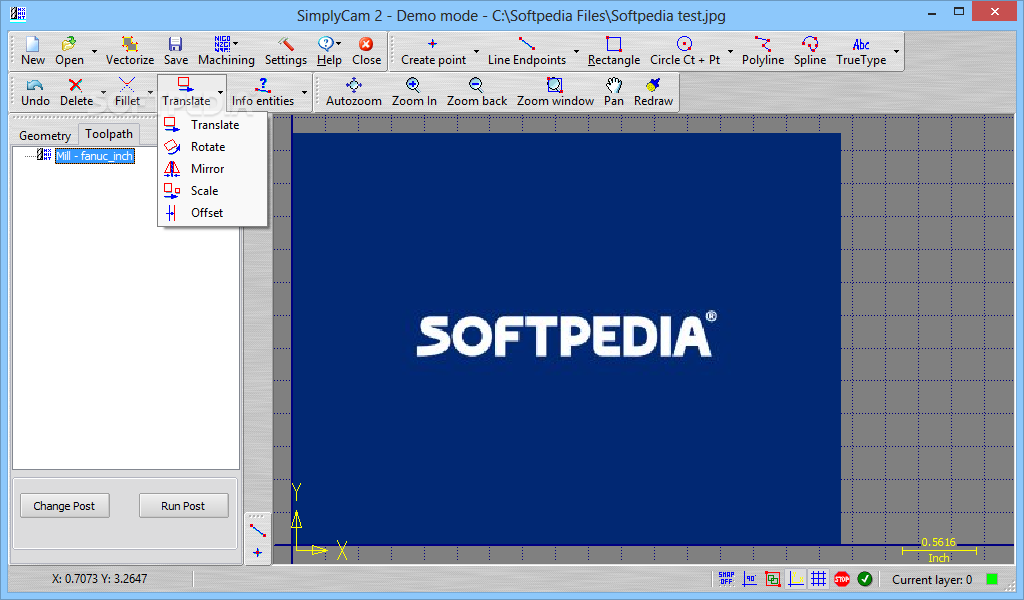The height and width of the screenshot is (600, 1024).
Task: Toggle the XY axis display
Action: [x=796, y=579]
